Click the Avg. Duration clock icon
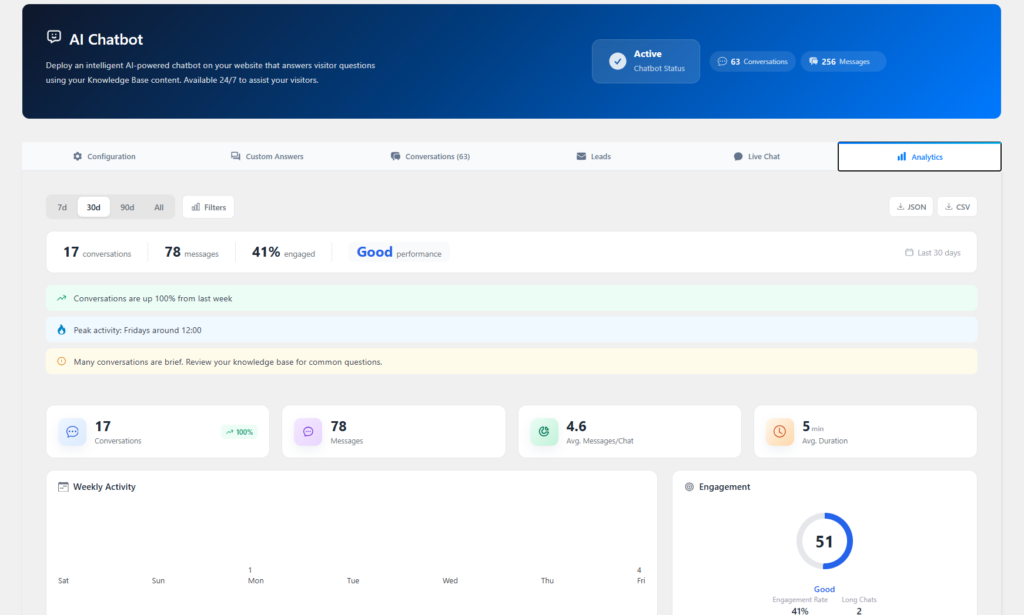 (779, 431)
